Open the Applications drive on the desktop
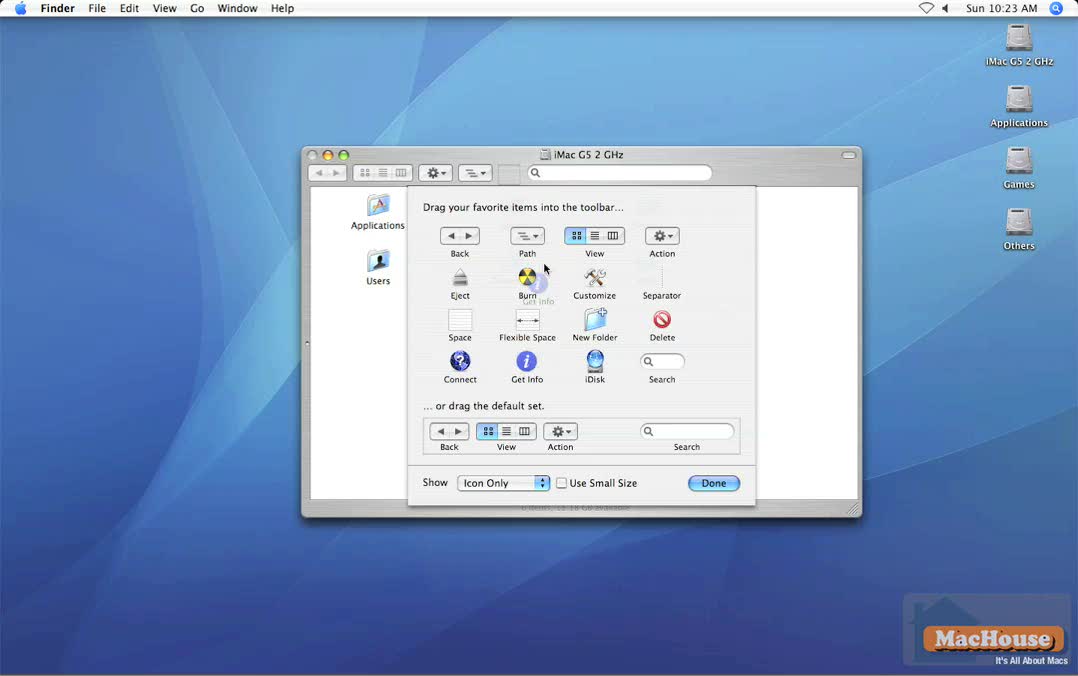 (1019, 99)
